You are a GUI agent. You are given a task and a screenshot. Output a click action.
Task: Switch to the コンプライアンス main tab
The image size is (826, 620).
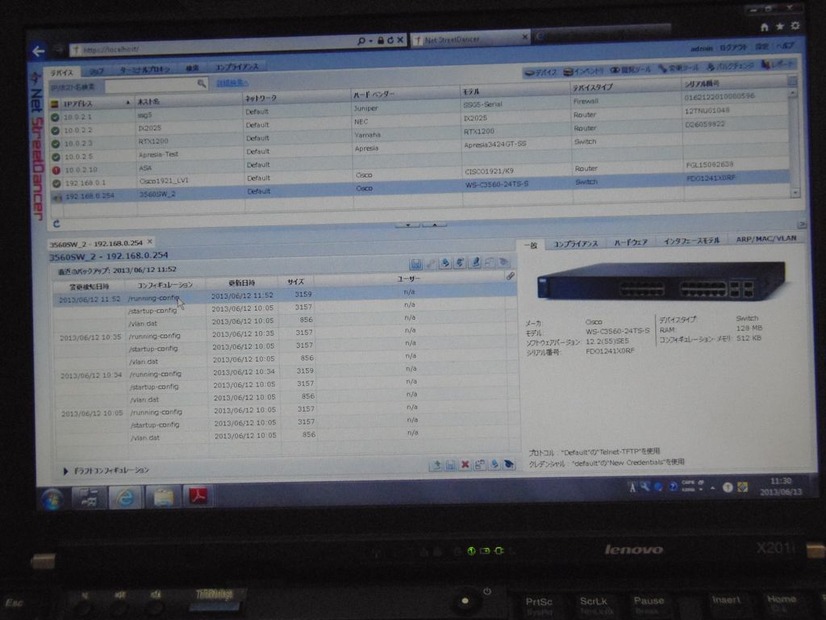tap(237, 67)
